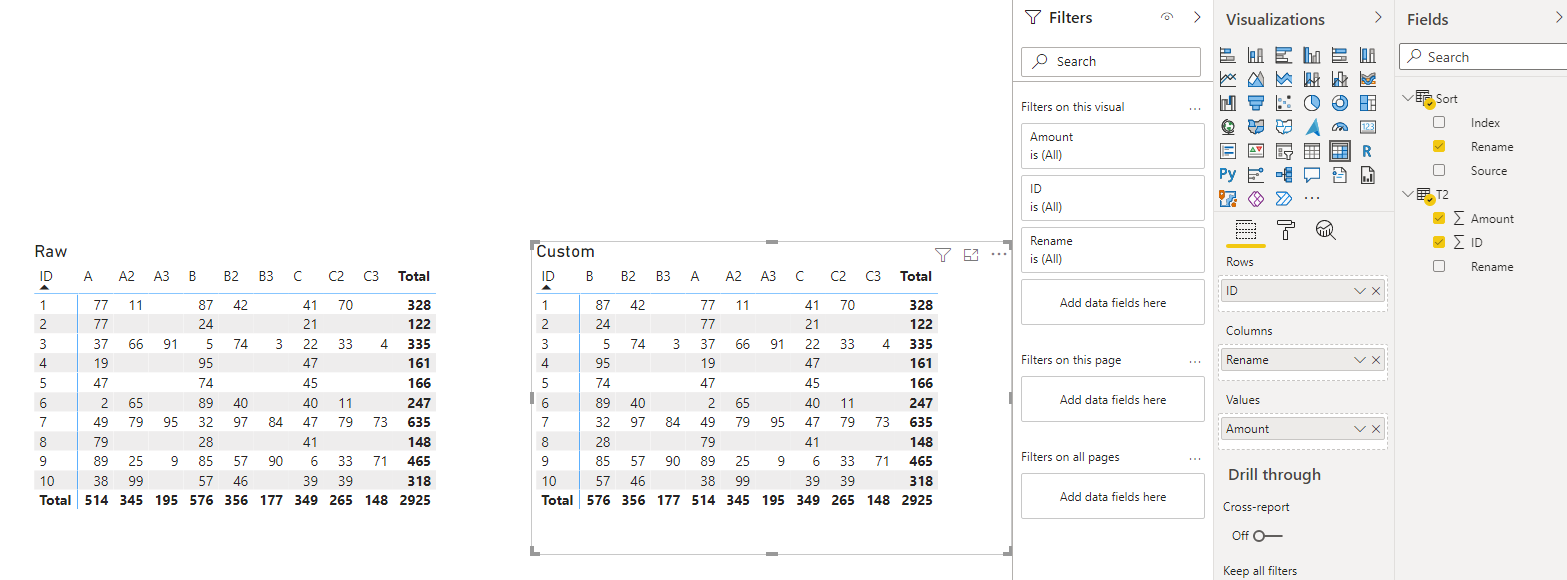The image size is (1567, 580).
Task: Choose the pie chart visualization
Action: point(1312,103)
